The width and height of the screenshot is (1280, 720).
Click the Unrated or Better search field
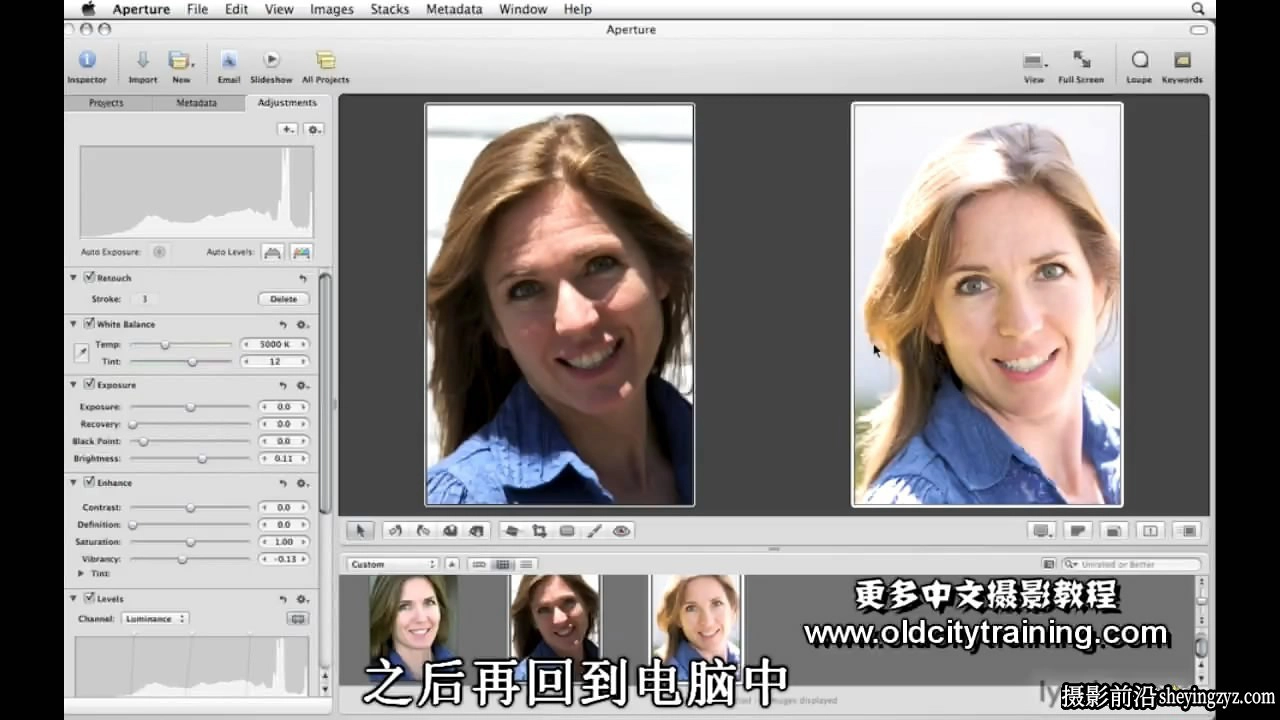(x=1131, y=564)
